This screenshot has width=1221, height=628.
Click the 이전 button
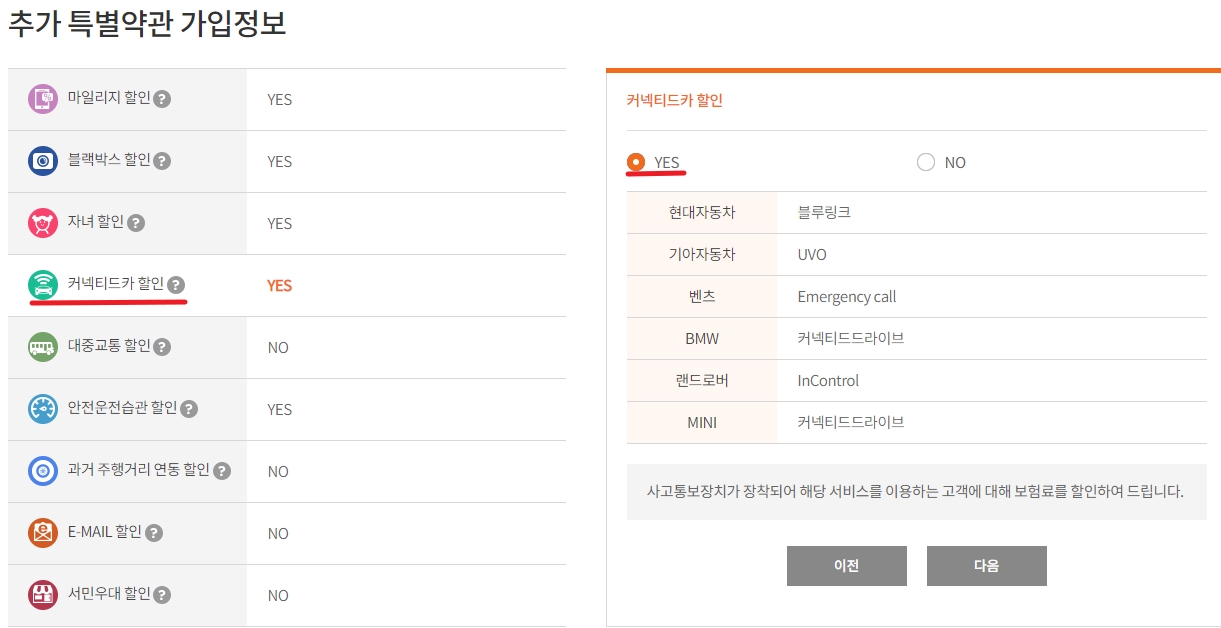(846, 565)
